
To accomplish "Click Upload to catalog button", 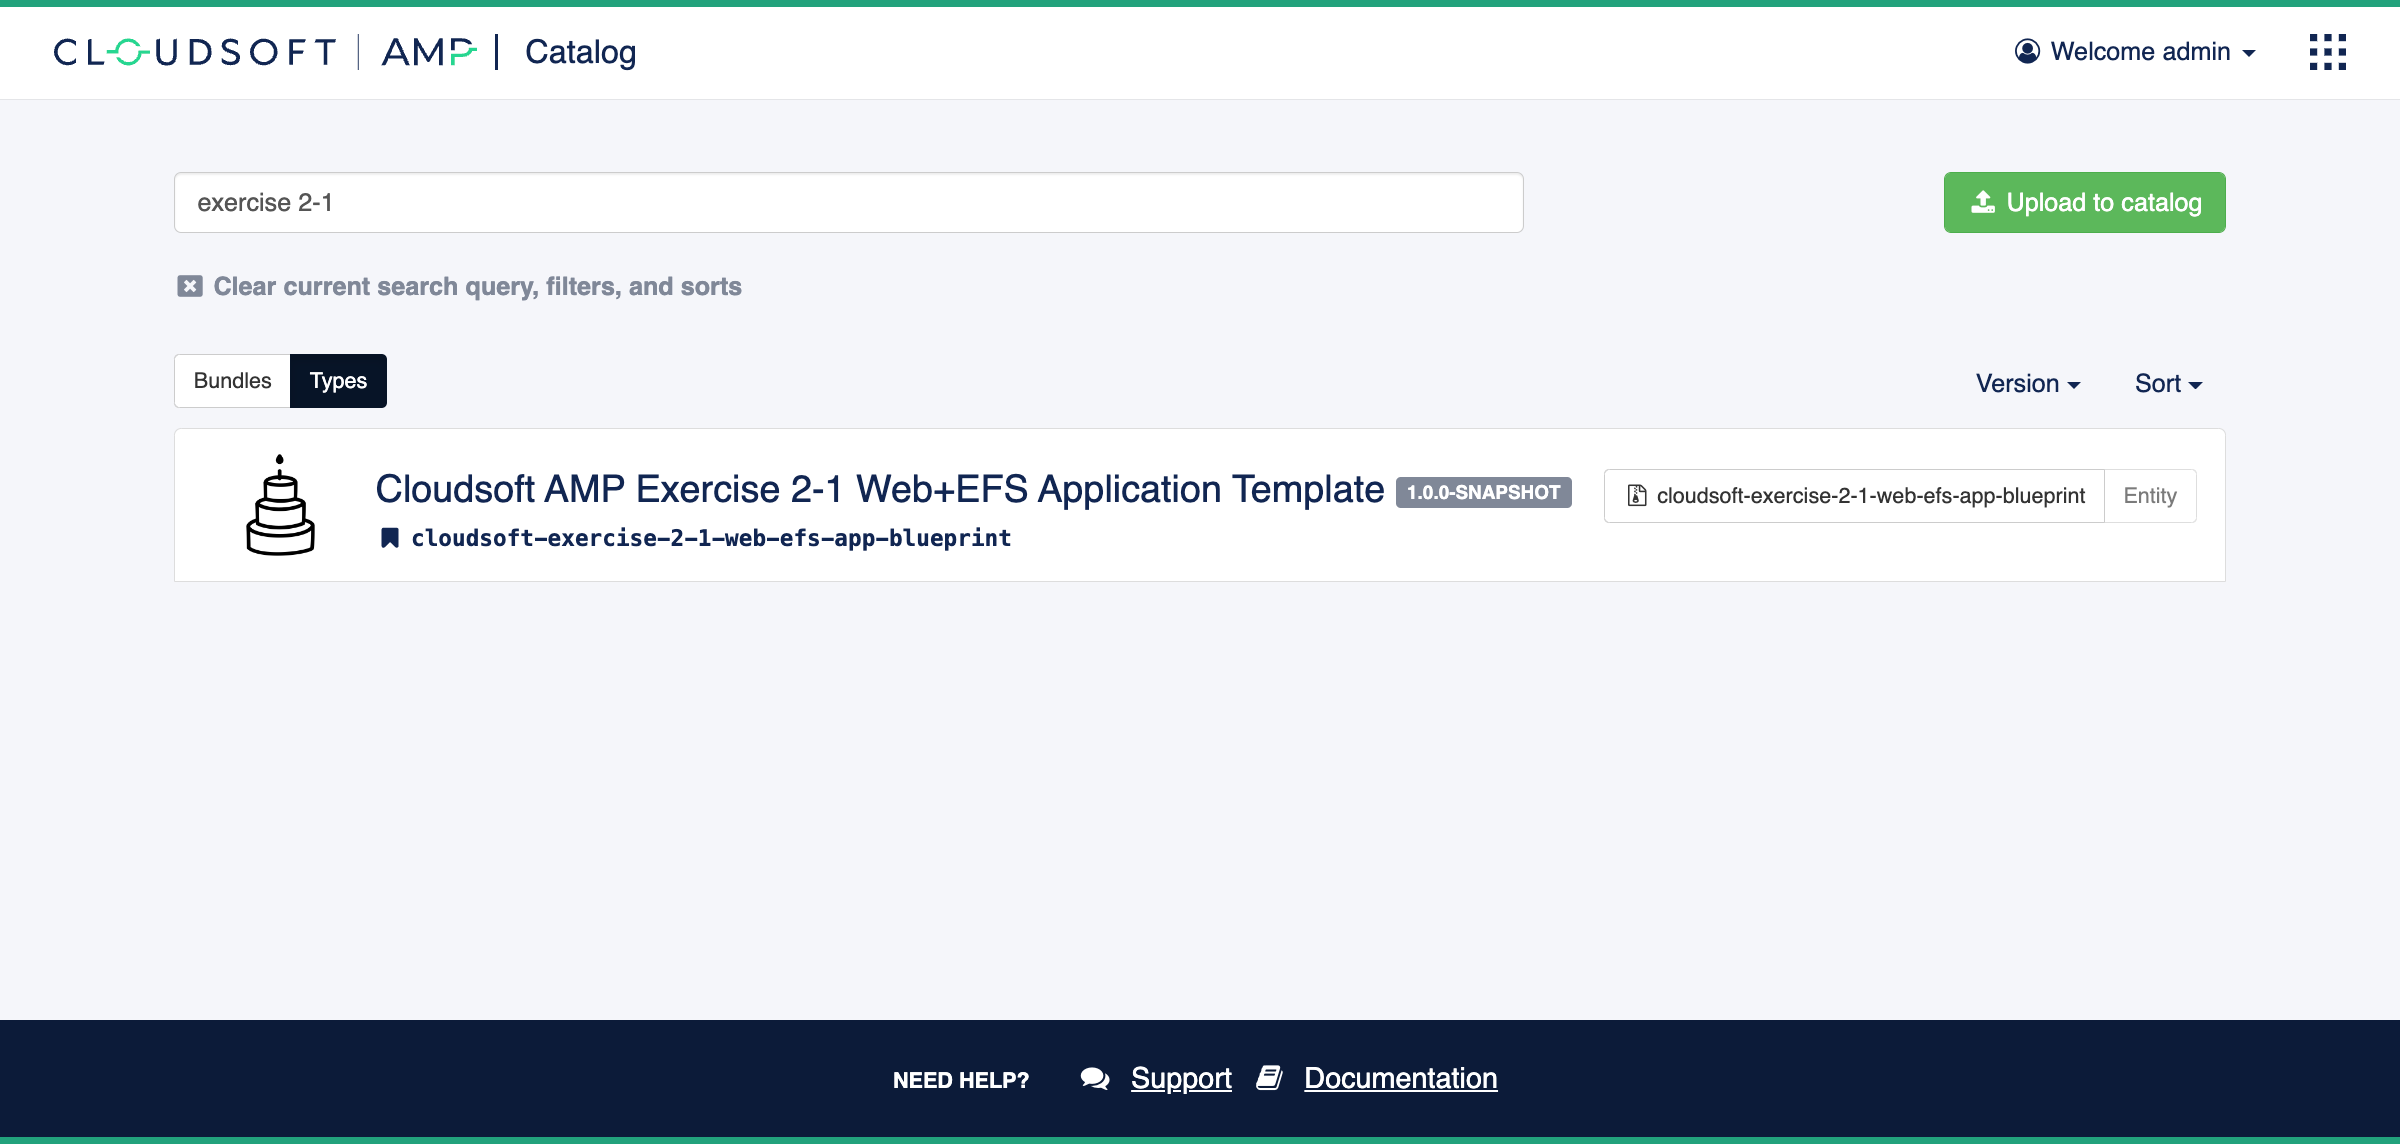I will [x=2084, y=203].
